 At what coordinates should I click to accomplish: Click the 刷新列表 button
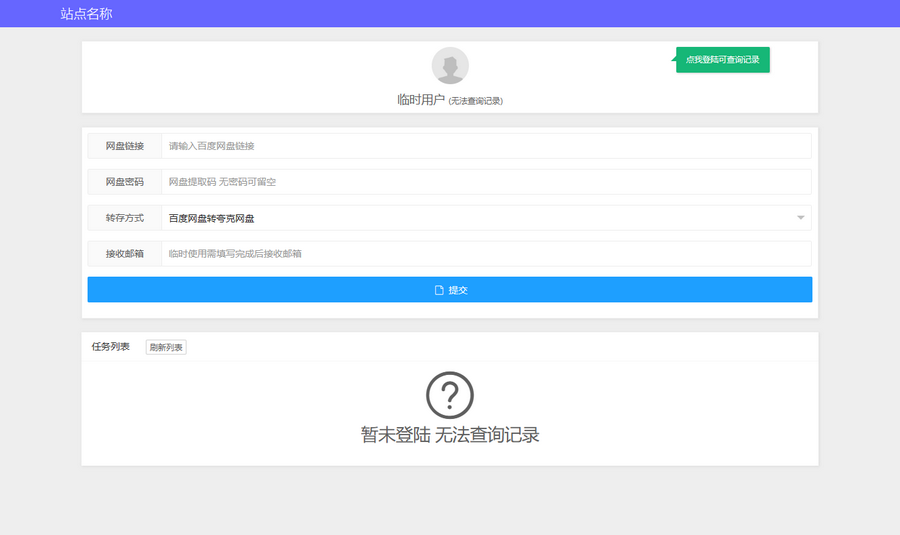click(166, 347)
